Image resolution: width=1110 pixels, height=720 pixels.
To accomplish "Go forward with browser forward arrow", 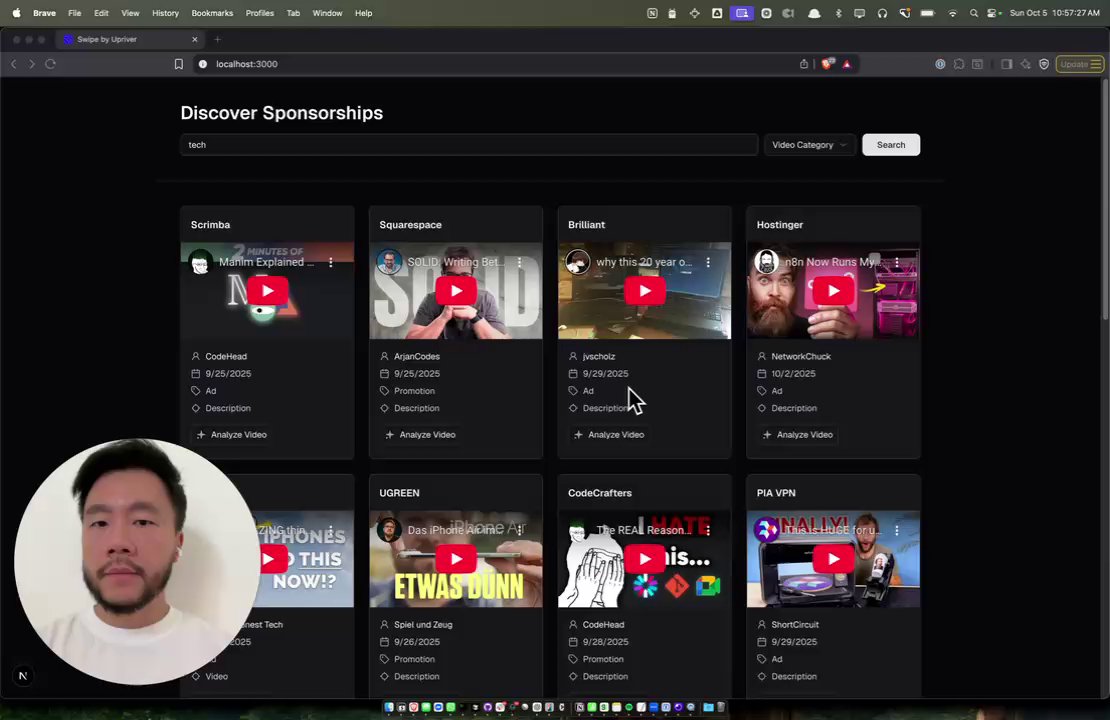I will 31,64.
